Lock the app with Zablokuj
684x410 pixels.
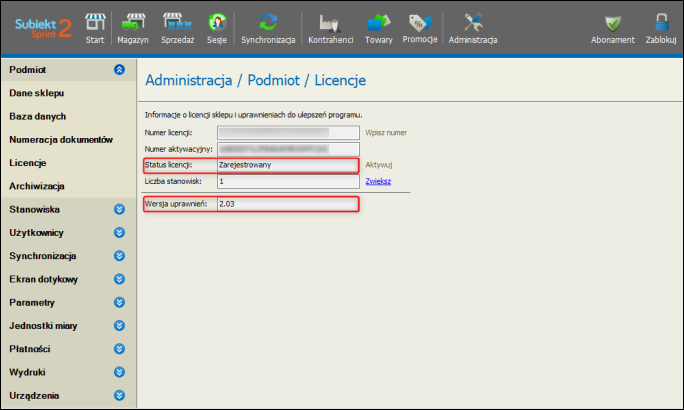point(660,26)
